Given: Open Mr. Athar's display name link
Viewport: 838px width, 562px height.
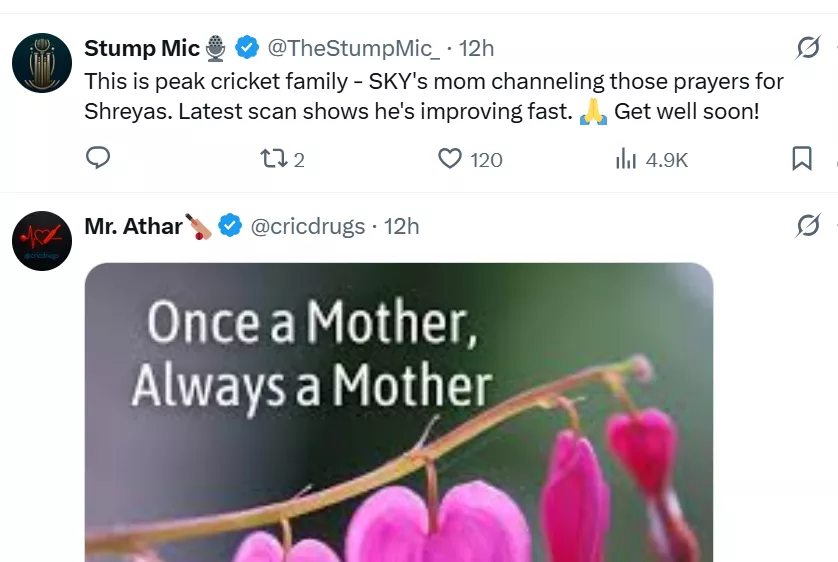Looking at the screenshot, I should point(133,227).
